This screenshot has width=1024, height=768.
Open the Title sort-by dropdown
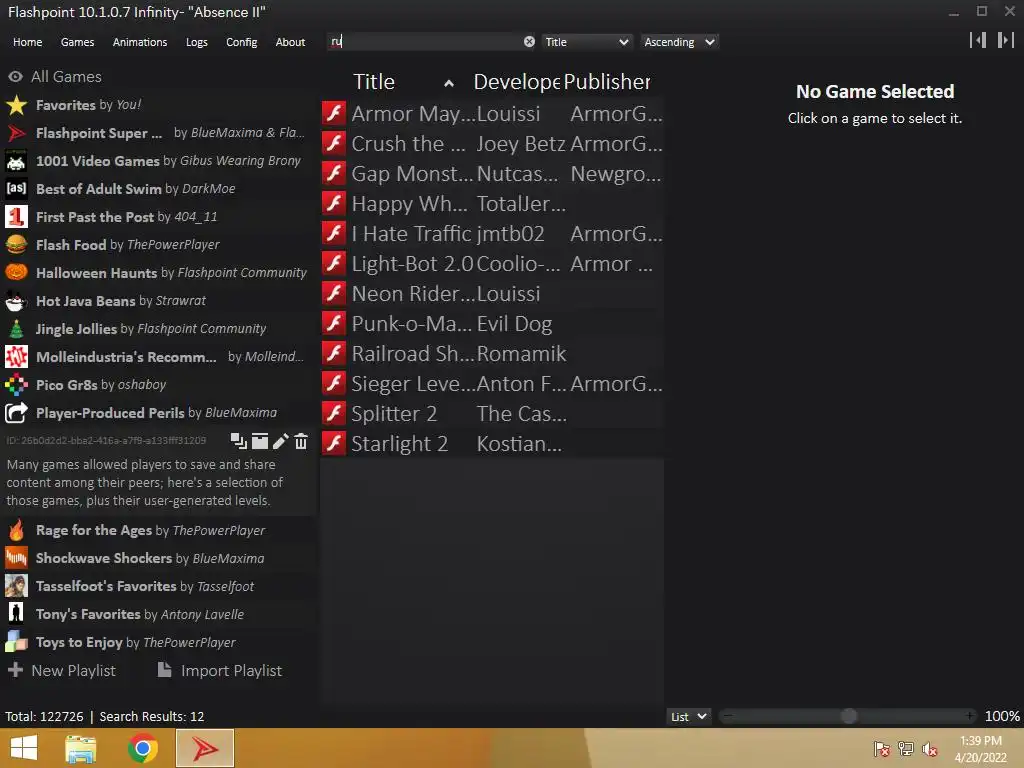(x=586, y=42)
